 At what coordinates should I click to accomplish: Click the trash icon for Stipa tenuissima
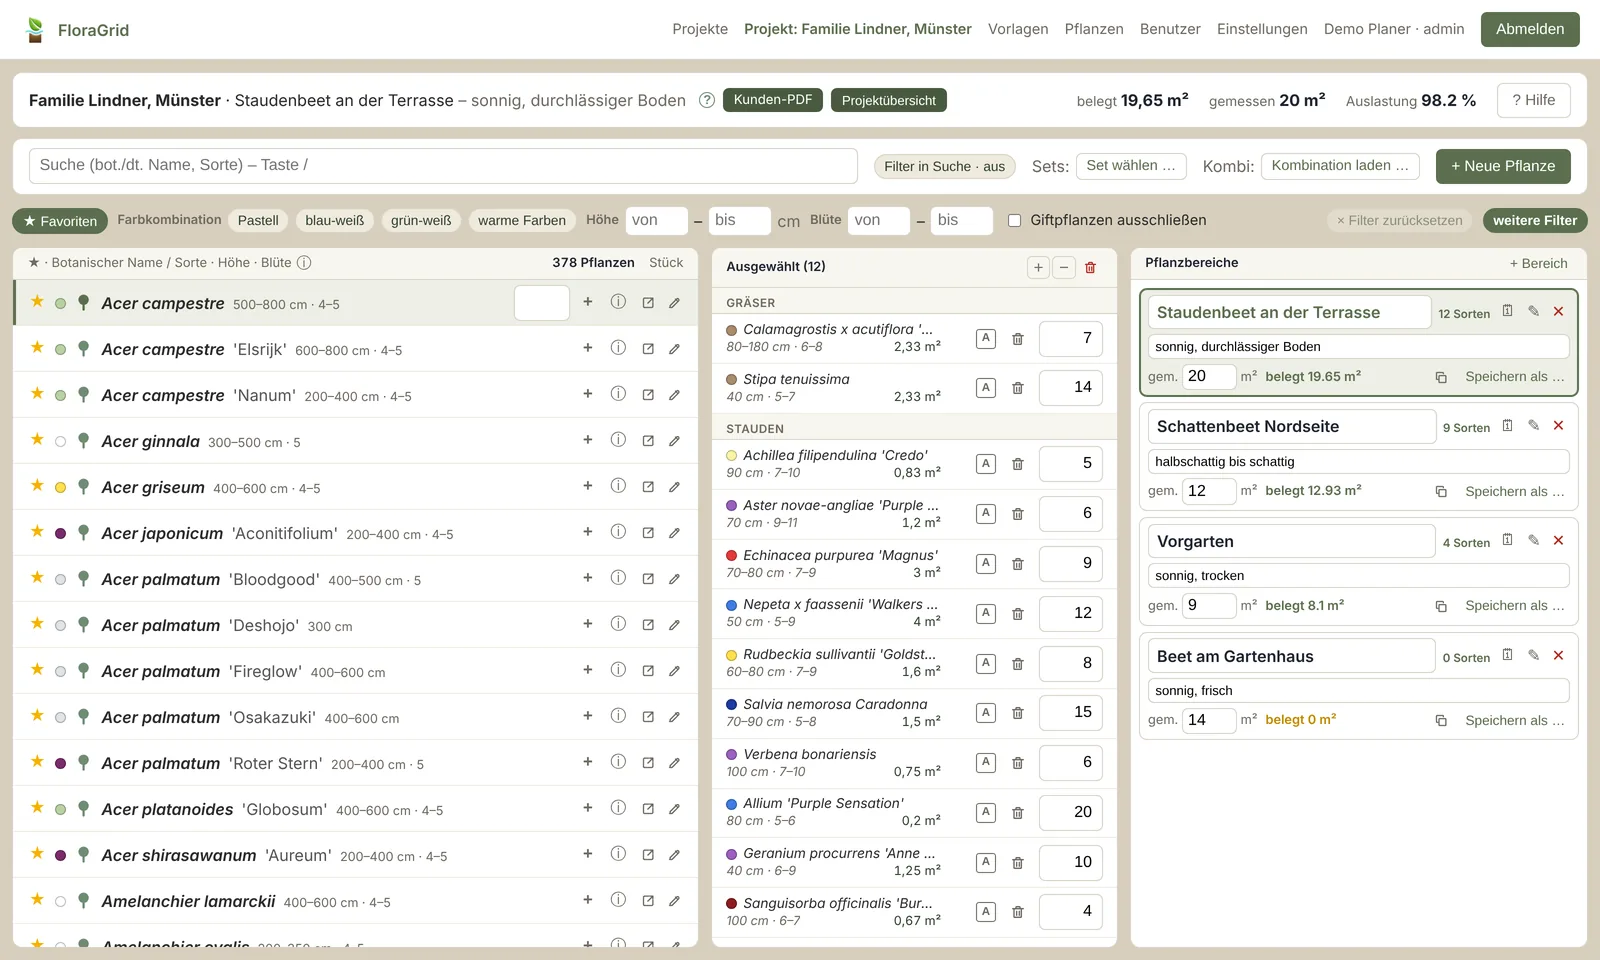1018,388
